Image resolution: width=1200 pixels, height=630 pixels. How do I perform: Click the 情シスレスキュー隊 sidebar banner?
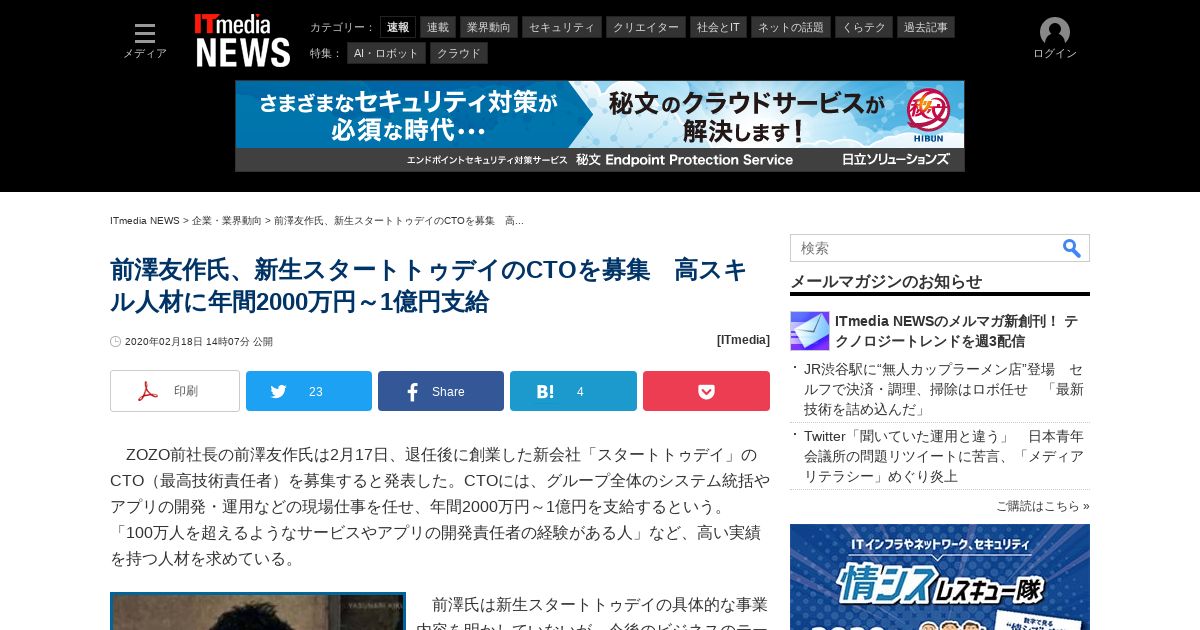click(940, 577)
